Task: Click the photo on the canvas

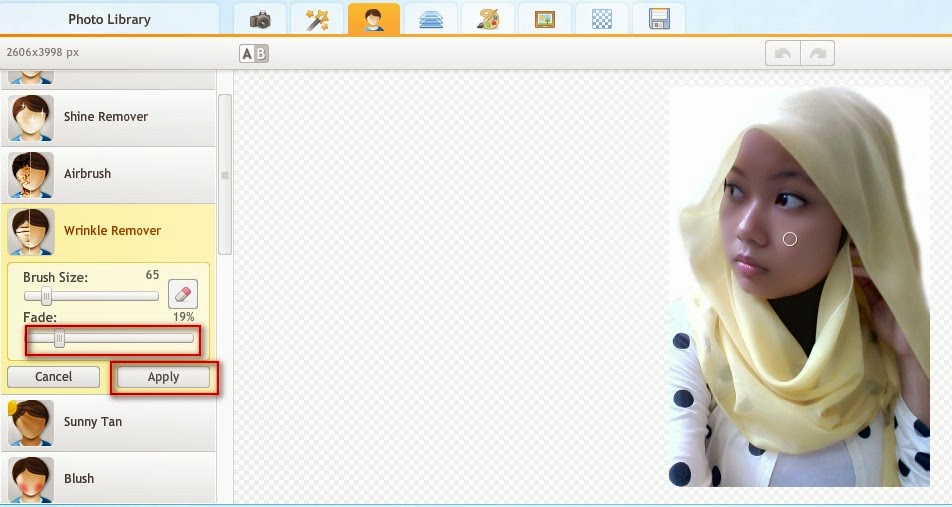Action: click(800, 287)
